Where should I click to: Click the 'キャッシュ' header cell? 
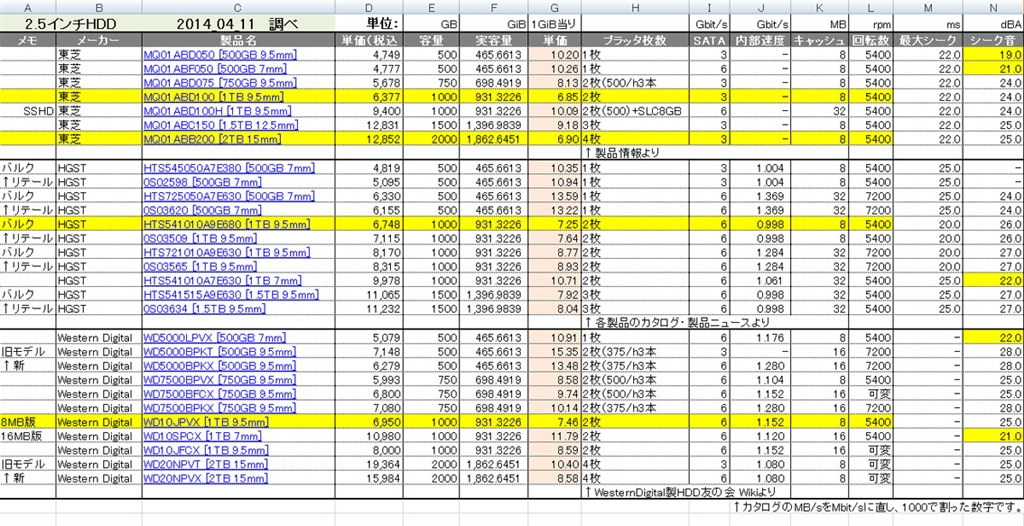pyautogui.click(x=820, y=41)
